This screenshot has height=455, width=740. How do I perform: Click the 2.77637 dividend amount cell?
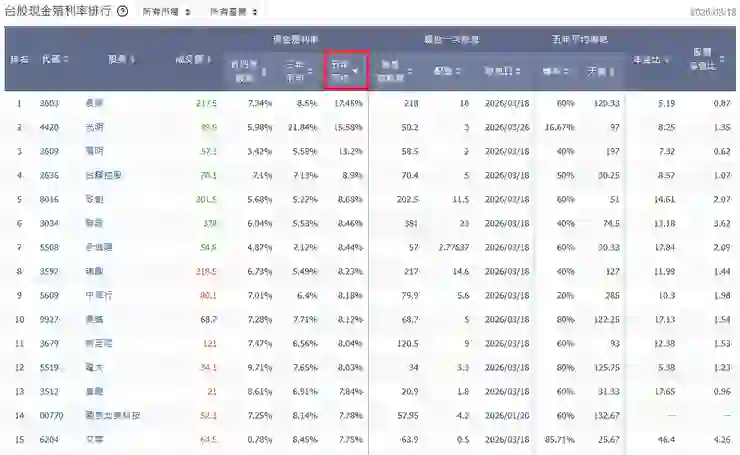[454, 247]
